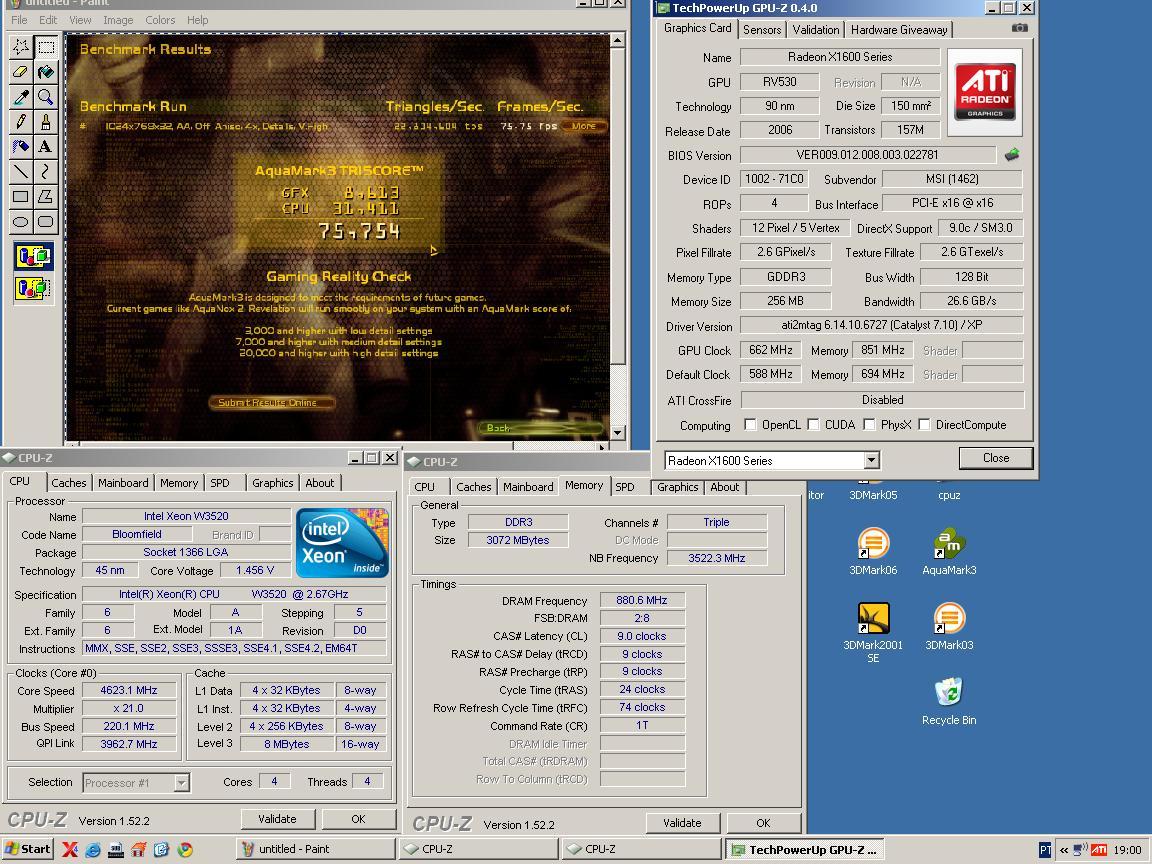Pick the Fill With Color bucket tool
Image resolution: width=1152 pixels, height=864 pixels.
point(46,72)
